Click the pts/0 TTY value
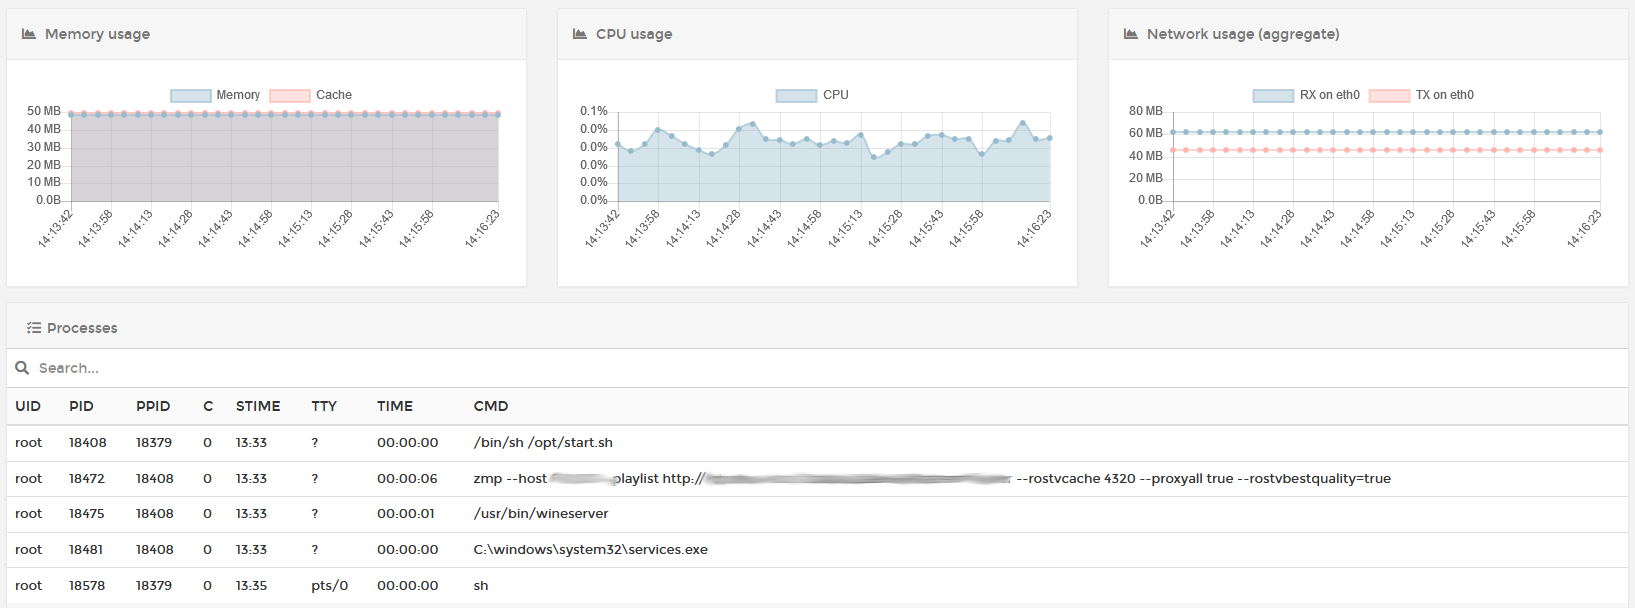The height and width of the screenshot is (608, 1635). (x=330, y=585)
